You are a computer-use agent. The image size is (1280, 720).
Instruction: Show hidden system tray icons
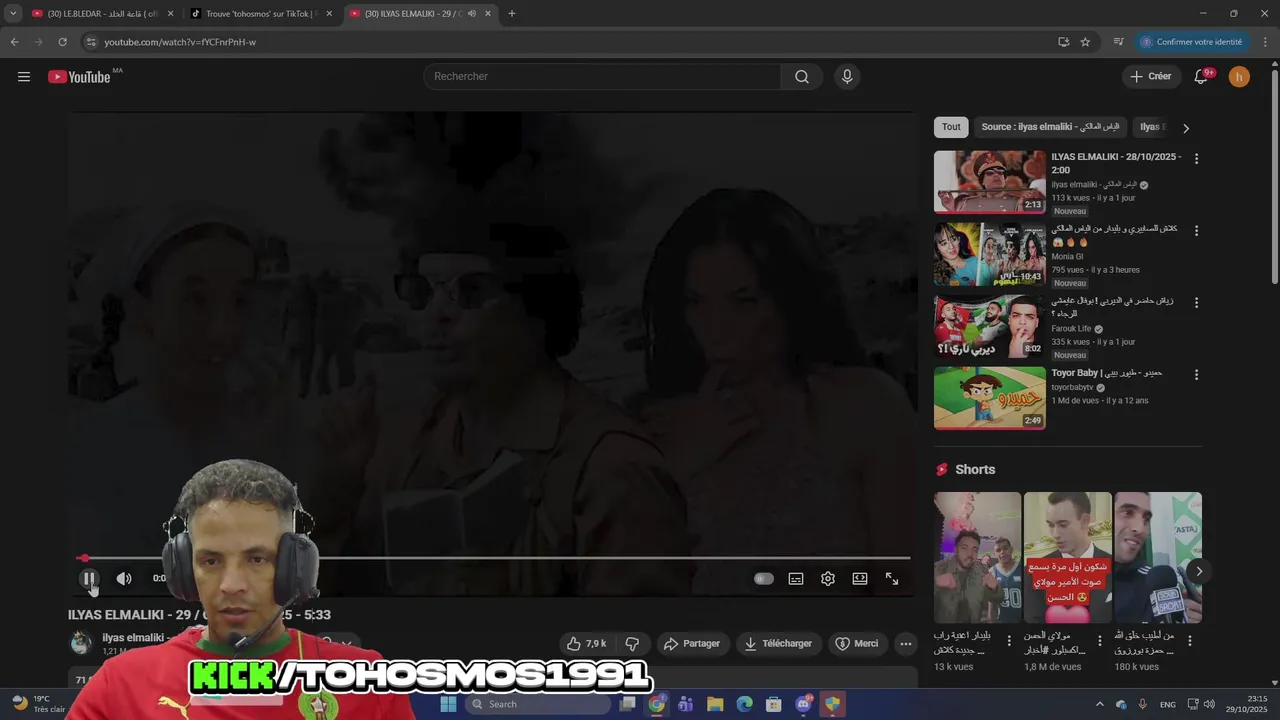[1100, 704]
